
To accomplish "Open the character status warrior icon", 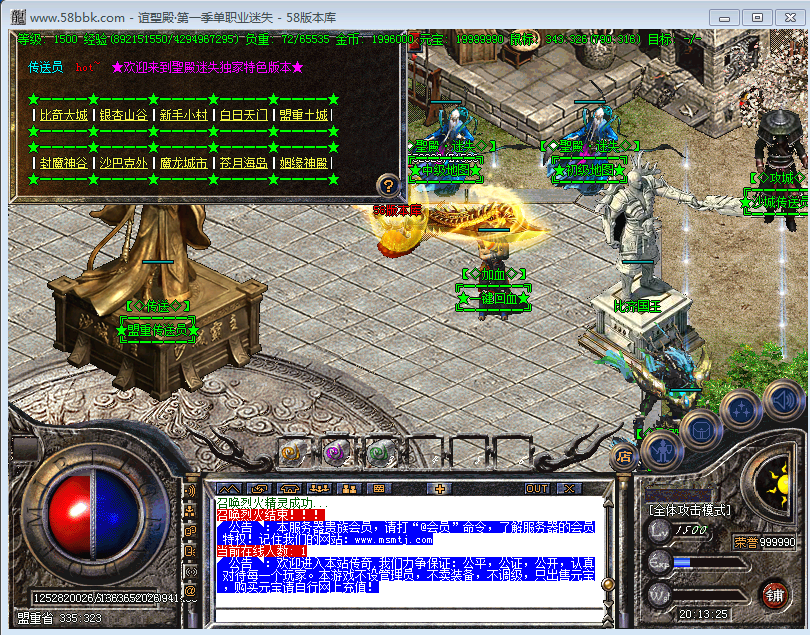I will click(x=662, y=452).
